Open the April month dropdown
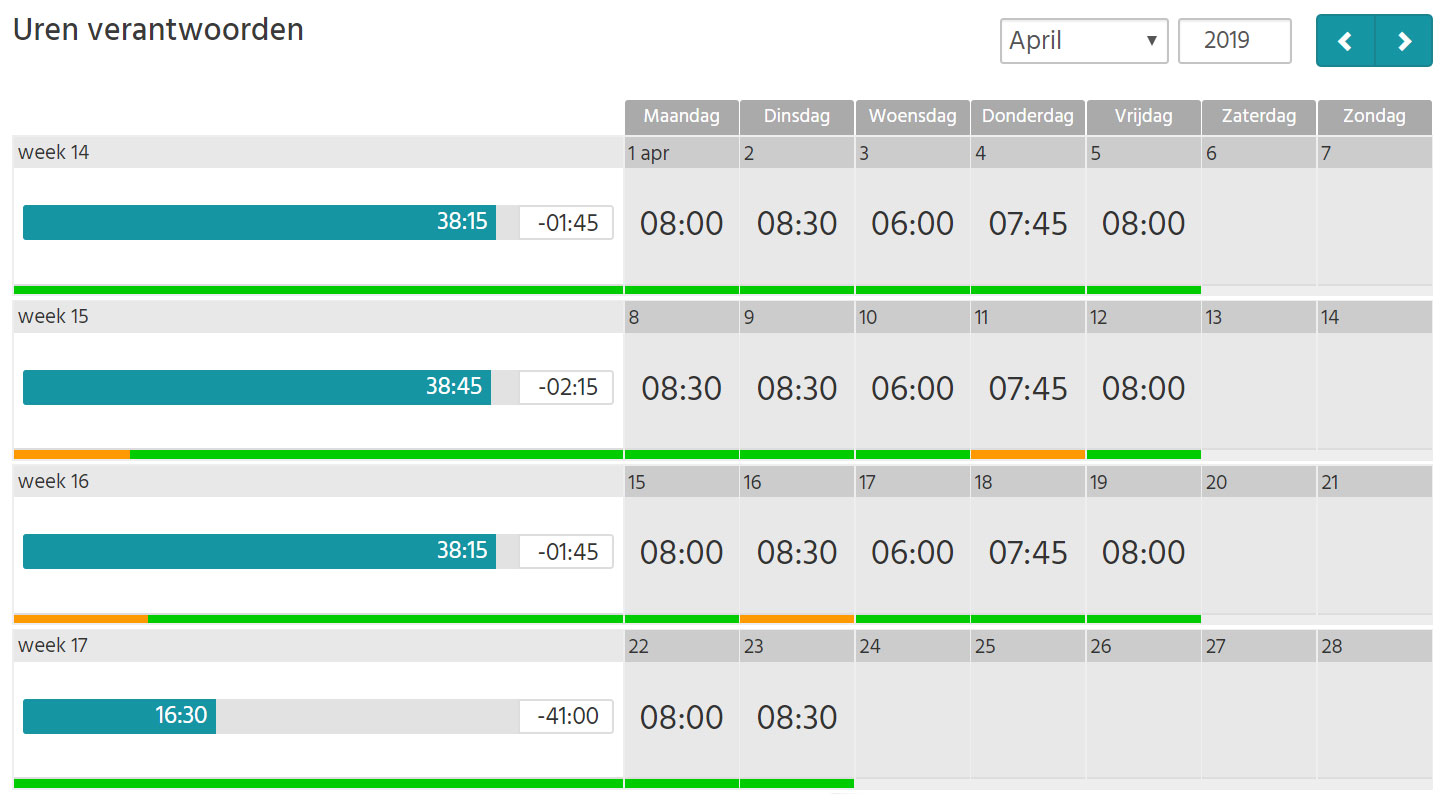 click(x=1084, y=41)
